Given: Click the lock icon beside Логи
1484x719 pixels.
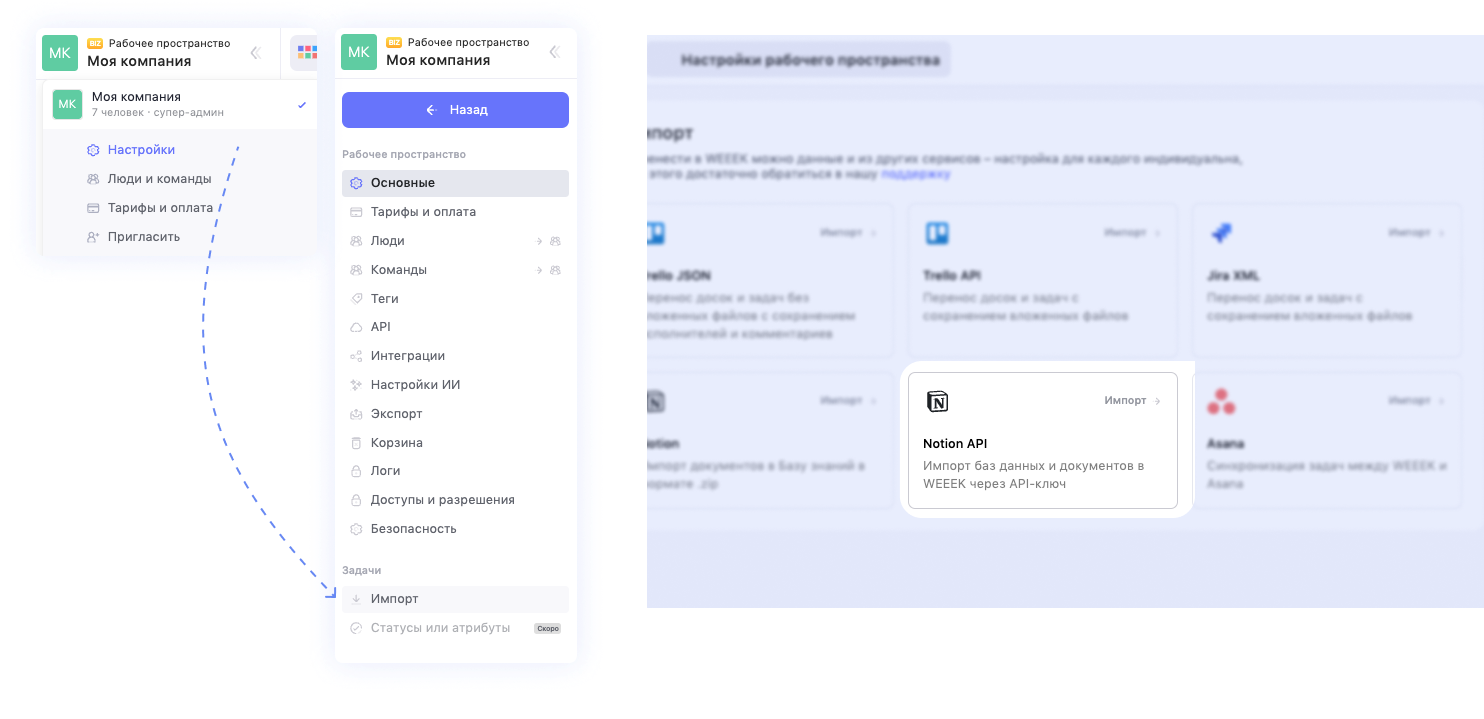Looking at the screenshot, I should (356, 471).
